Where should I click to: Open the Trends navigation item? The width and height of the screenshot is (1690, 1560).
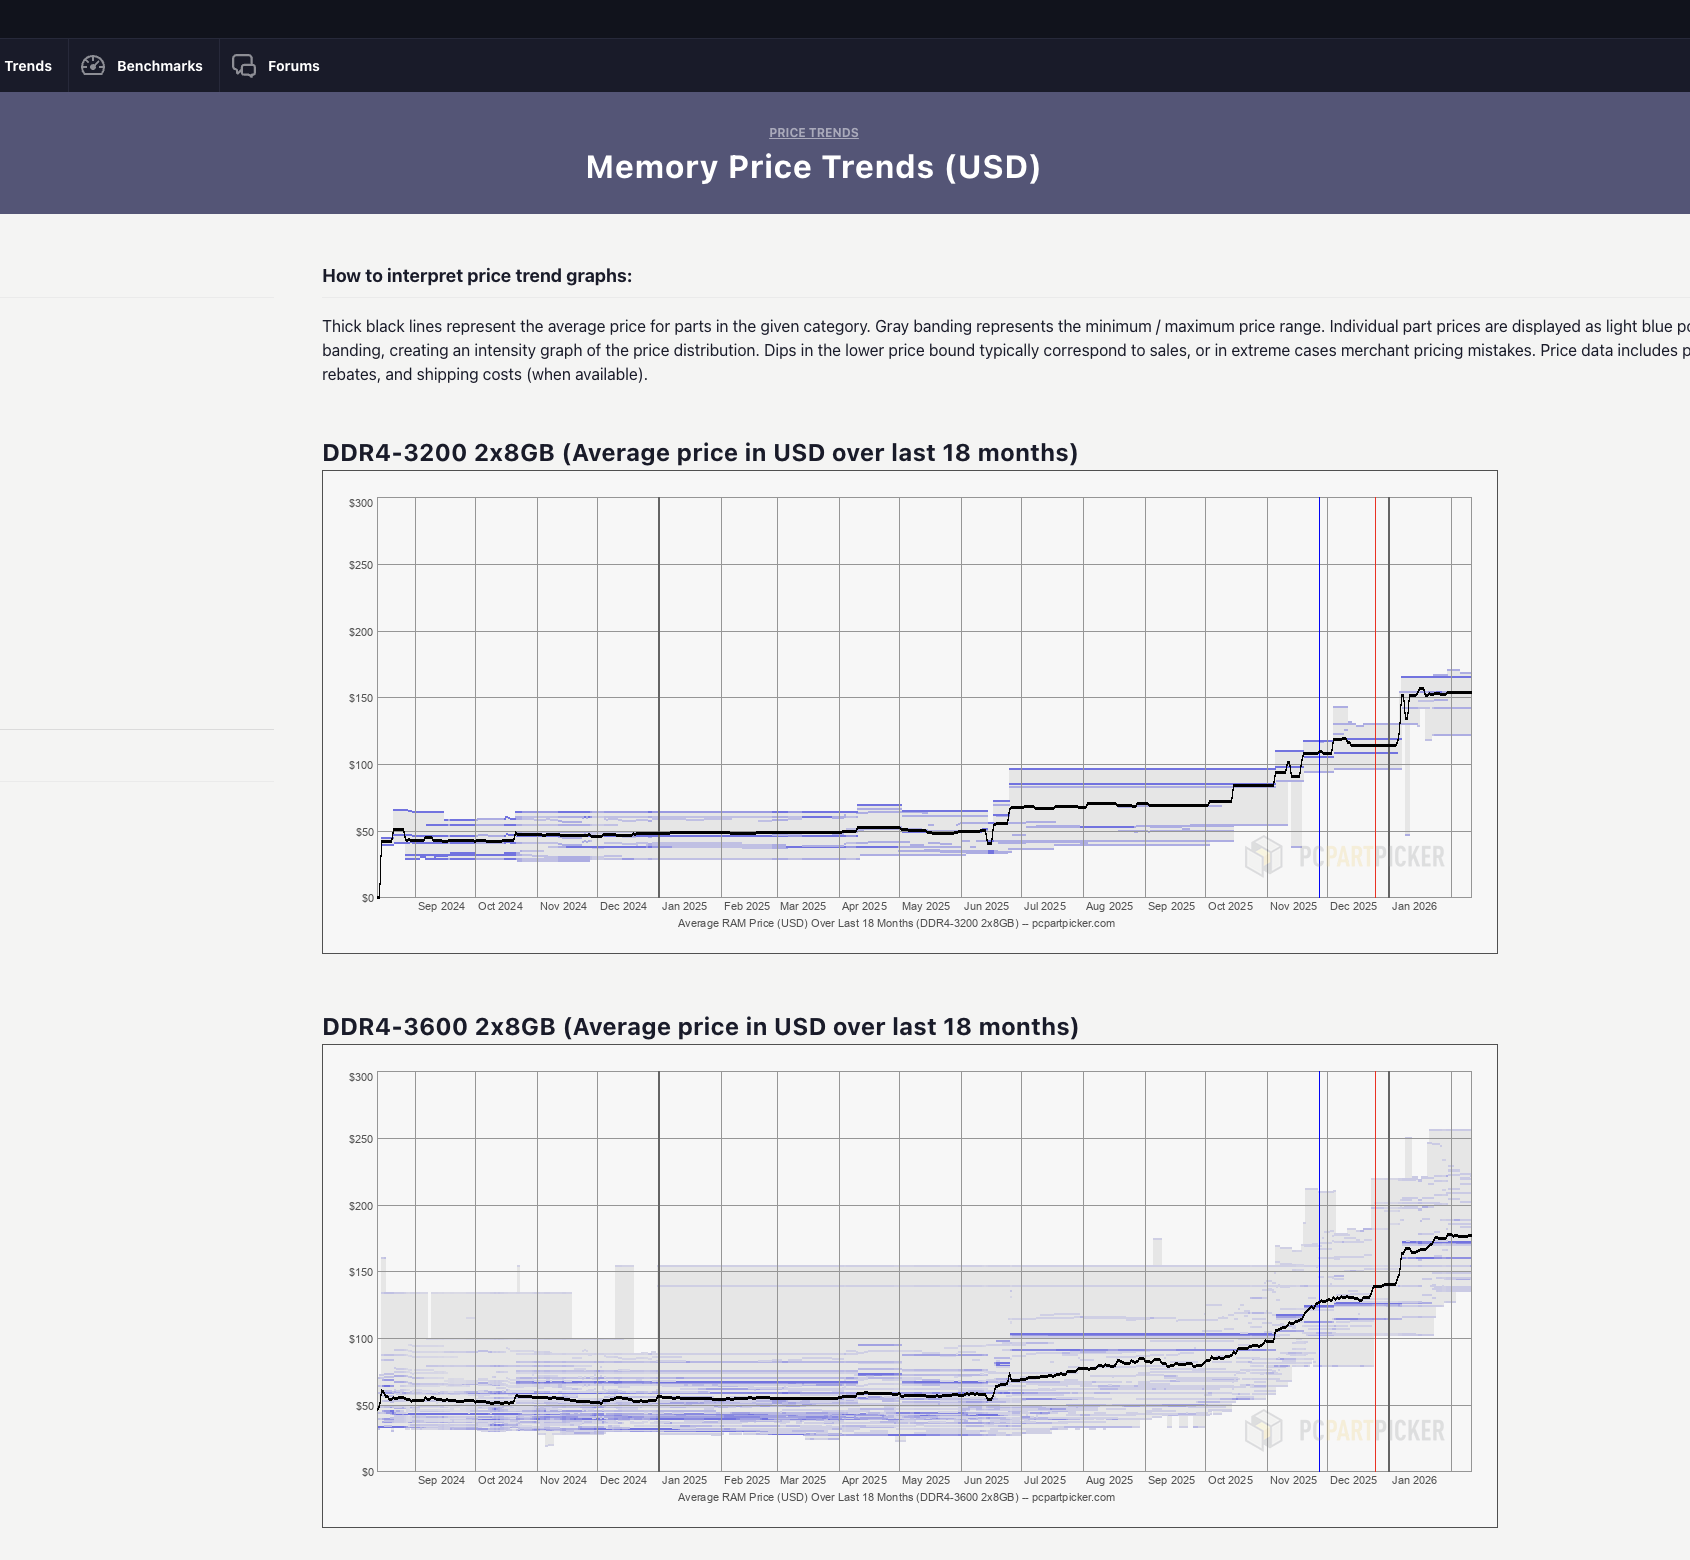tap(28, 66)
